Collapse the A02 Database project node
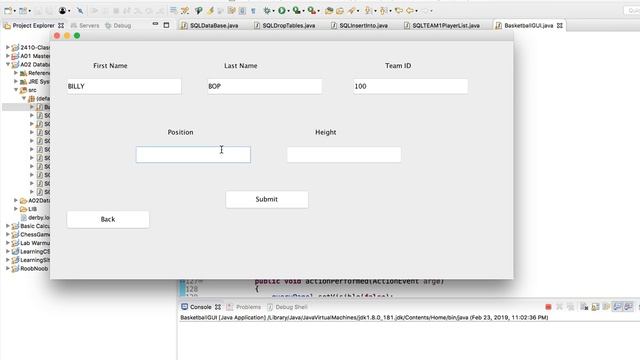Screen dimensions: 640x360 point(7,64)
